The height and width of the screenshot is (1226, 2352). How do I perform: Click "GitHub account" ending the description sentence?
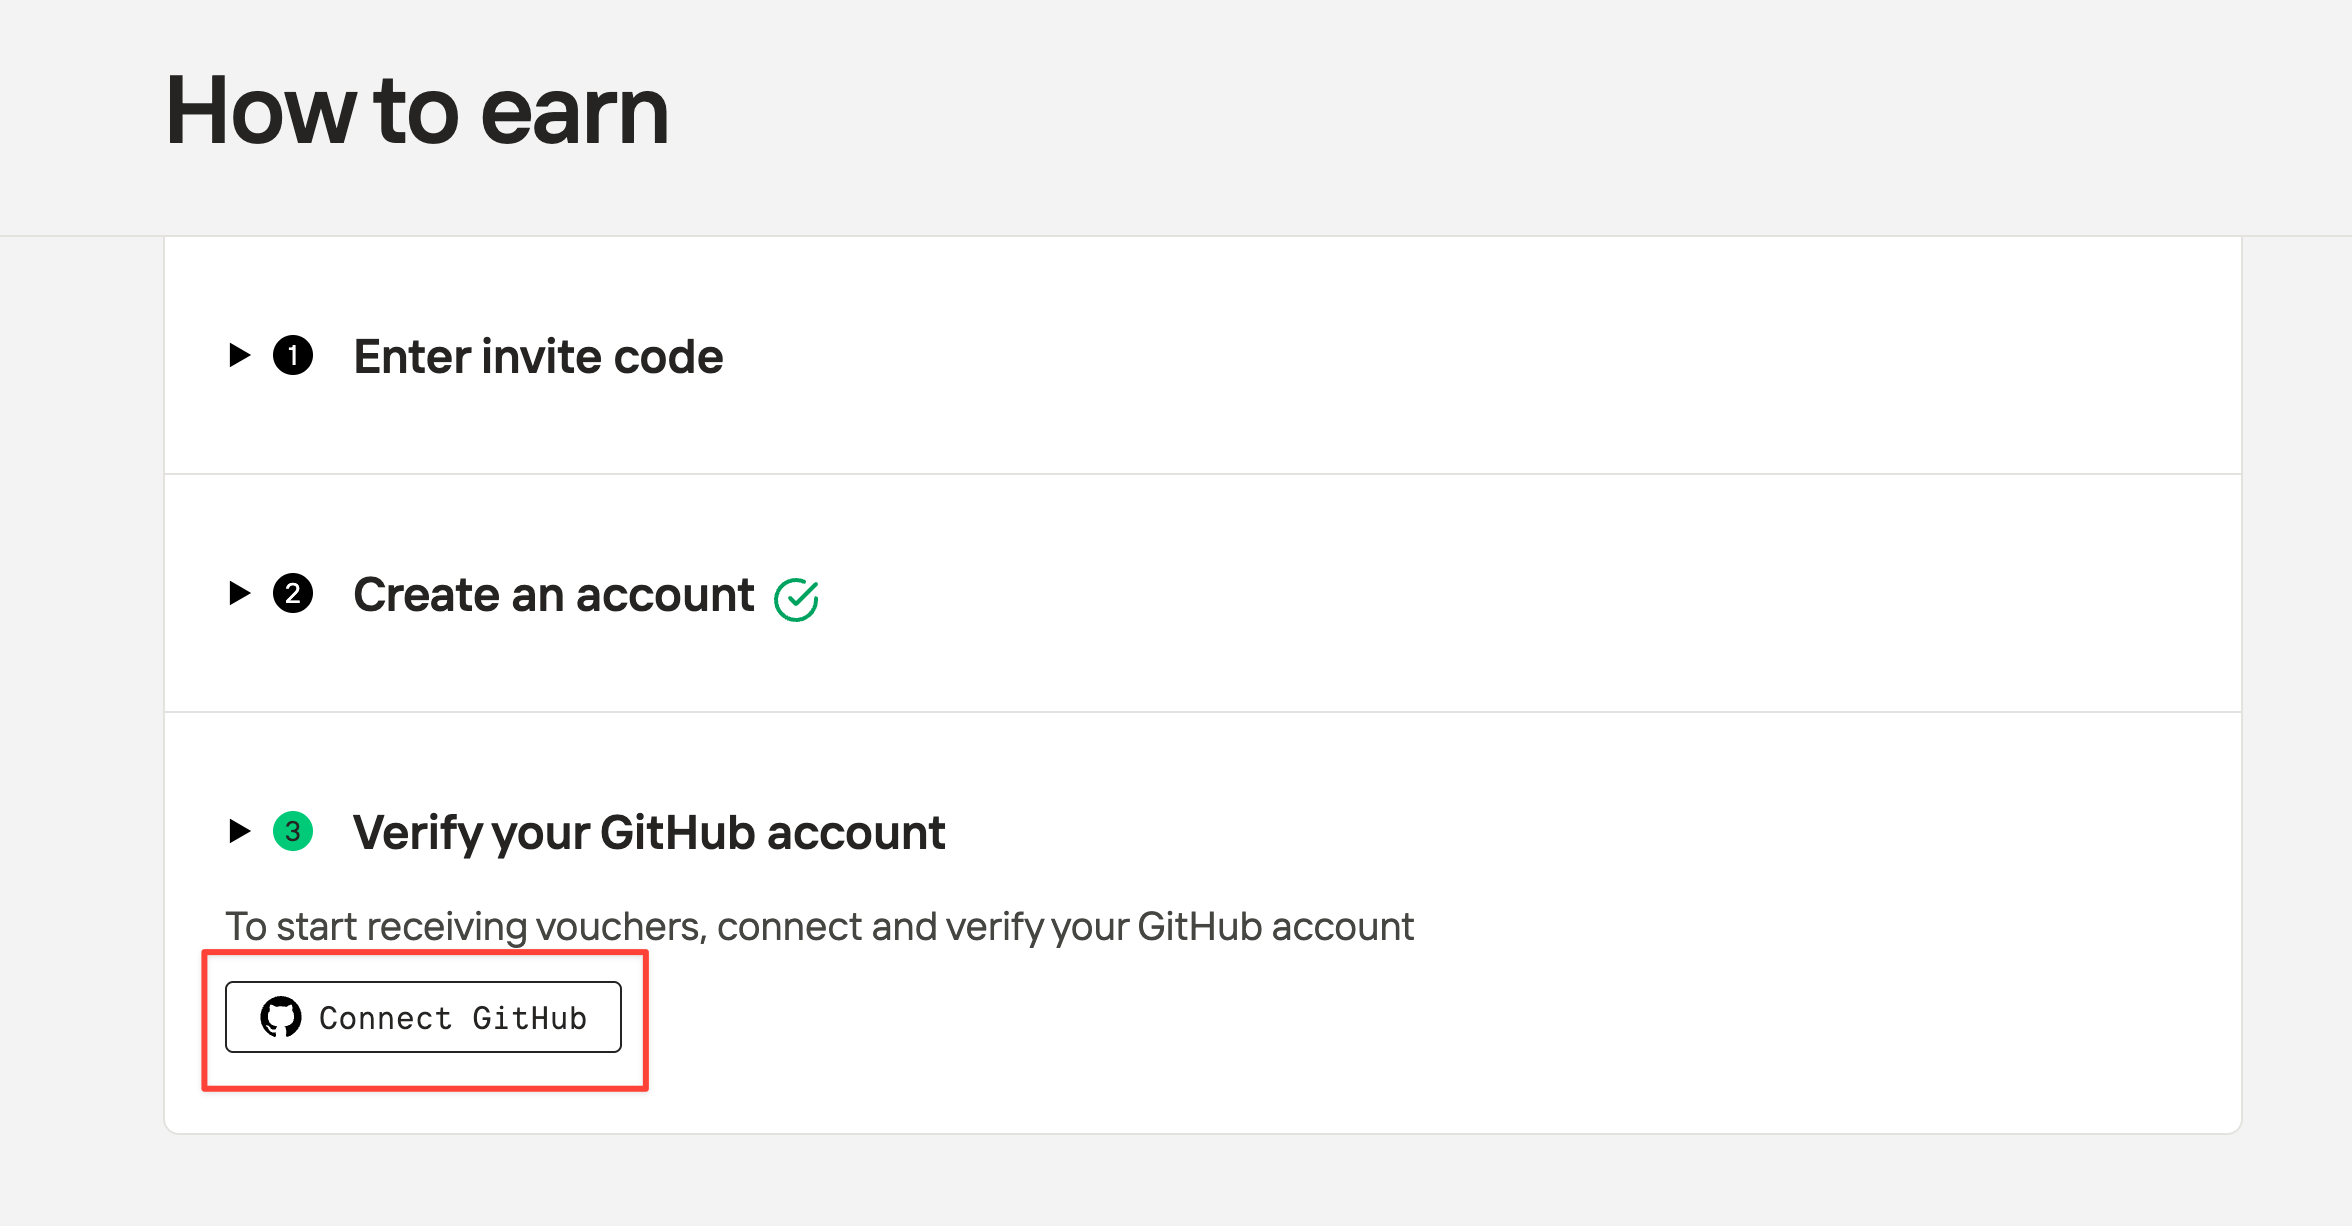point(1275,927)
